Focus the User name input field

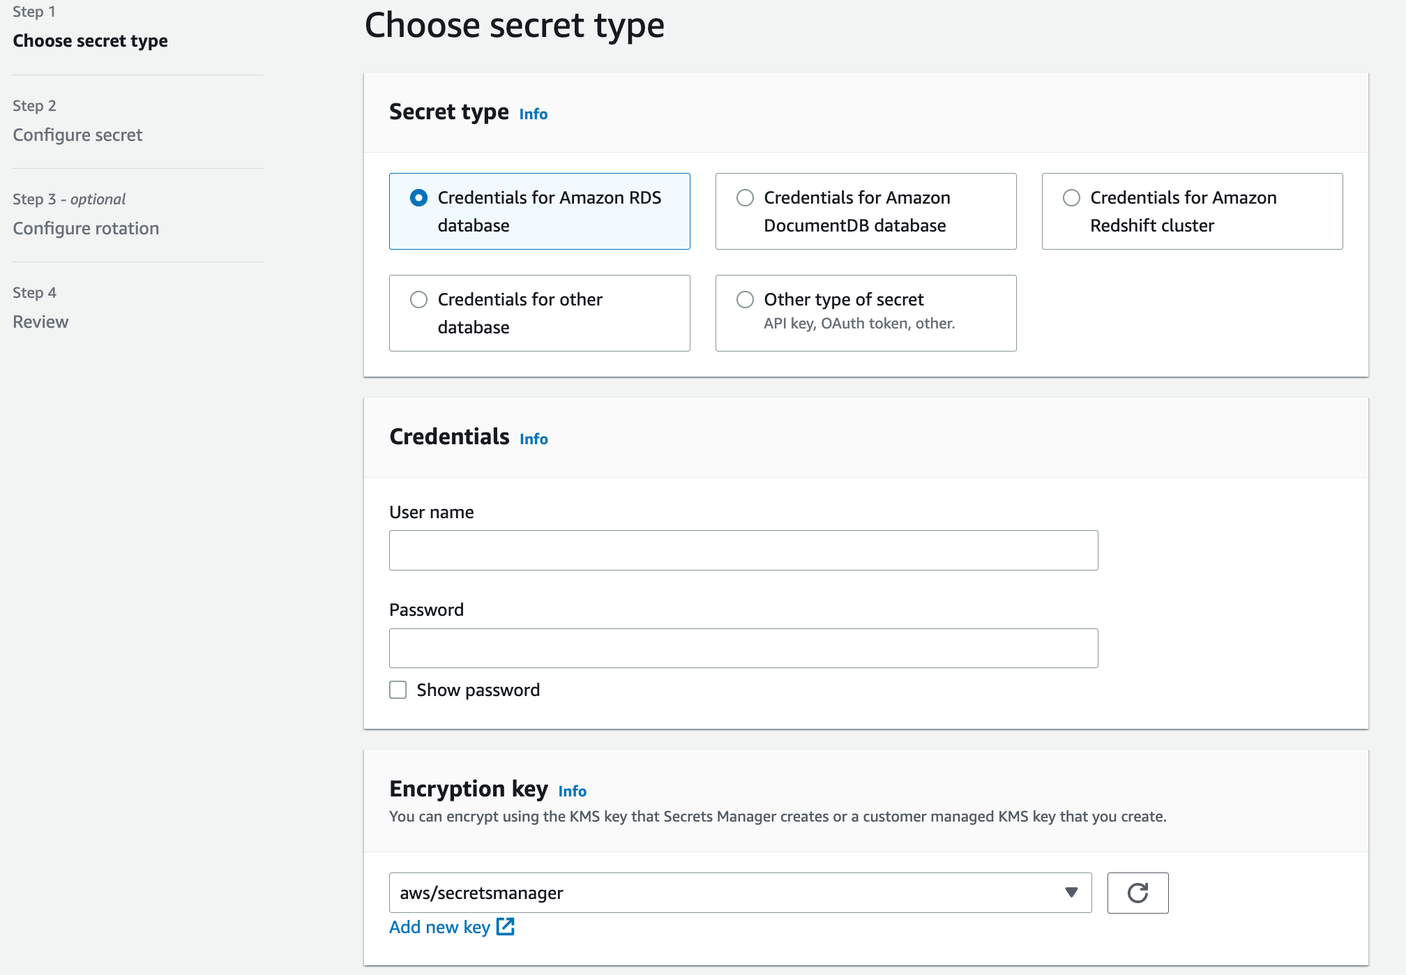tap(743, 550)
